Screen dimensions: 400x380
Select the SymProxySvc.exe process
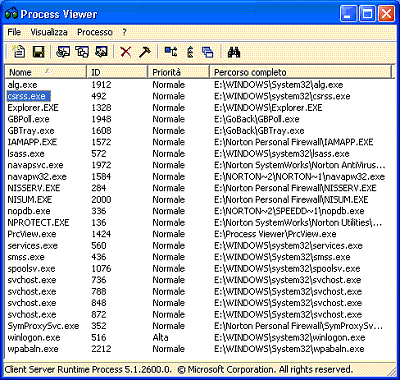tap(43, 326)
